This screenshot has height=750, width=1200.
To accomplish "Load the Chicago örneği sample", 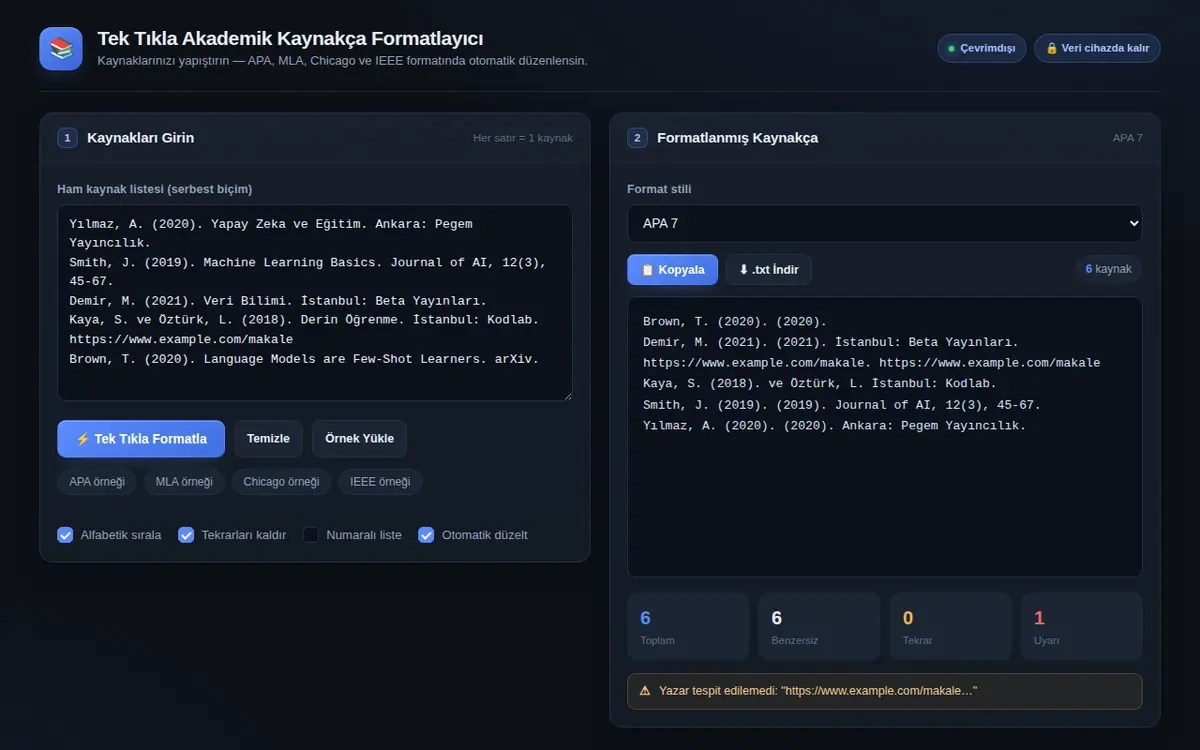I will (281, 482).
